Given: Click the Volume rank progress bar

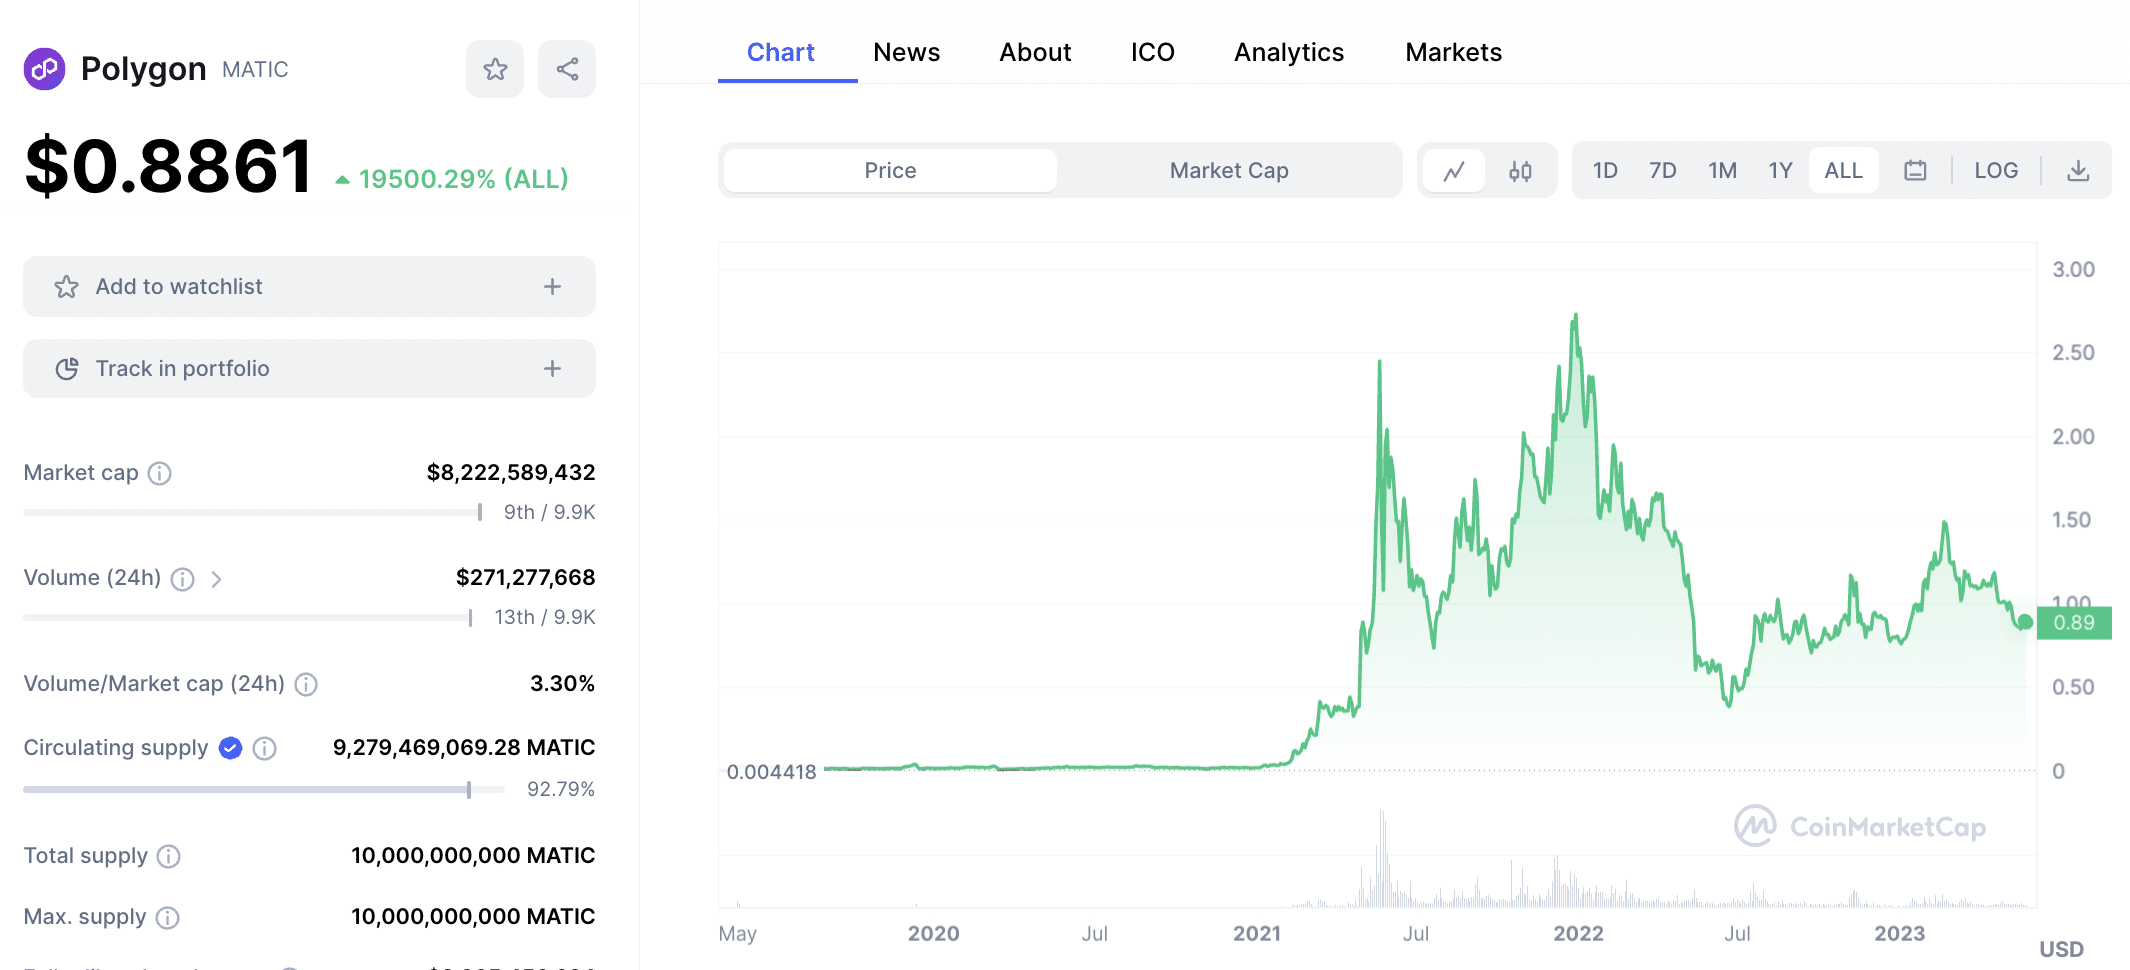Looking at the screenshot, I should click(248, 618).
